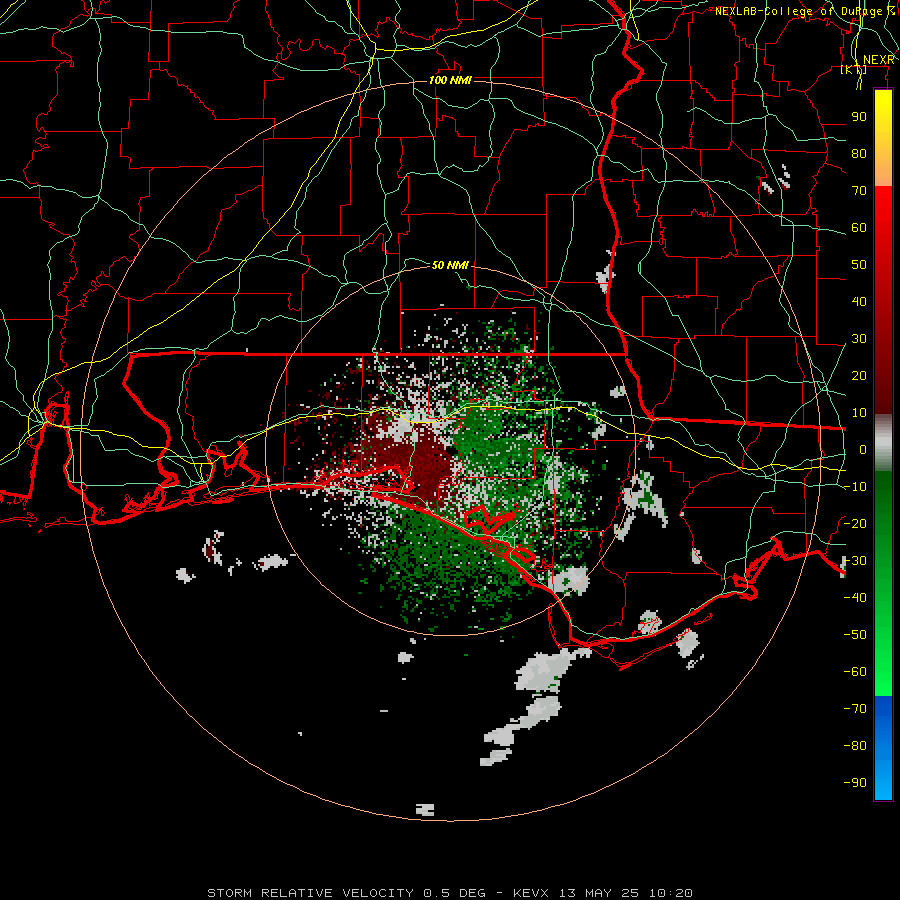Click the storm relative velocity caption text
This screenshot has height=900, width=900.
pos(450,893)
